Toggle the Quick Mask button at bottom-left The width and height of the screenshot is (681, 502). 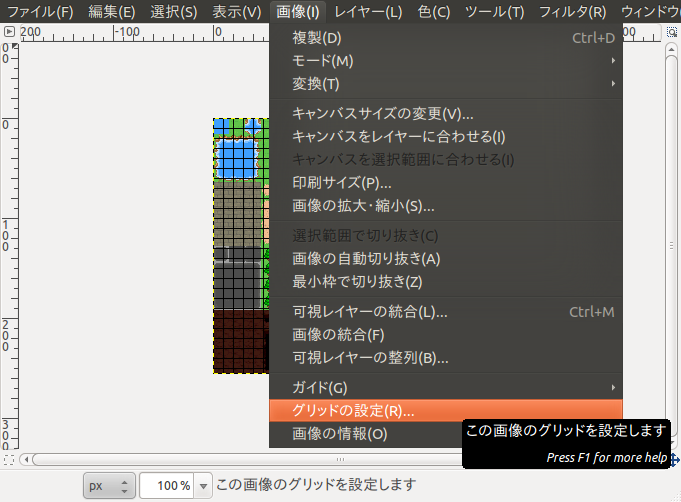pos(9,459)
